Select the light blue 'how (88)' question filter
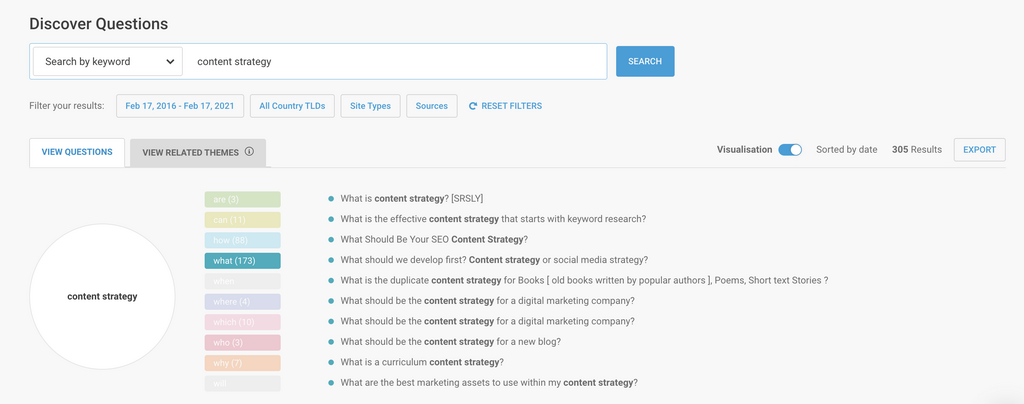Viewport: 1024px width, 404px height. [x=242, y=240]
